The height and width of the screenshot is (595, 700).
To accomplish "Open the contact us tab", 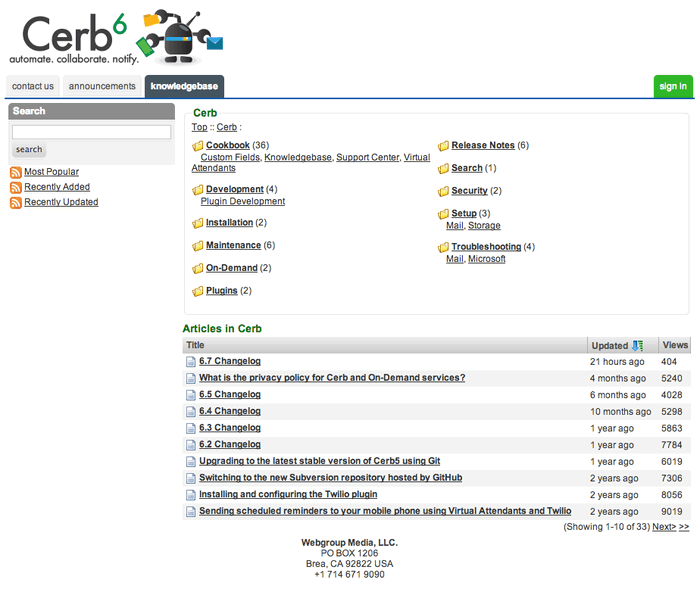I will point(33,86).
